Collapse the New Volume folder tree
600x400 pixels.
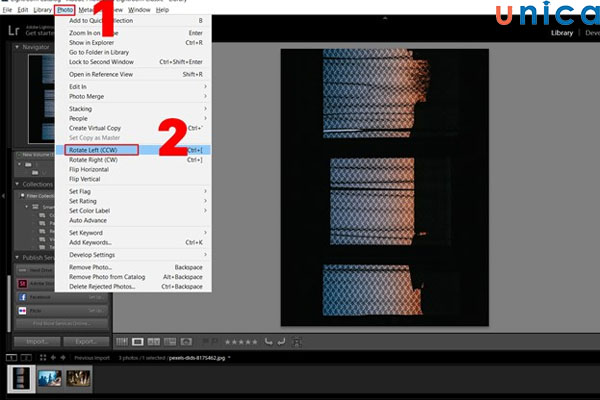coord(20,164)
